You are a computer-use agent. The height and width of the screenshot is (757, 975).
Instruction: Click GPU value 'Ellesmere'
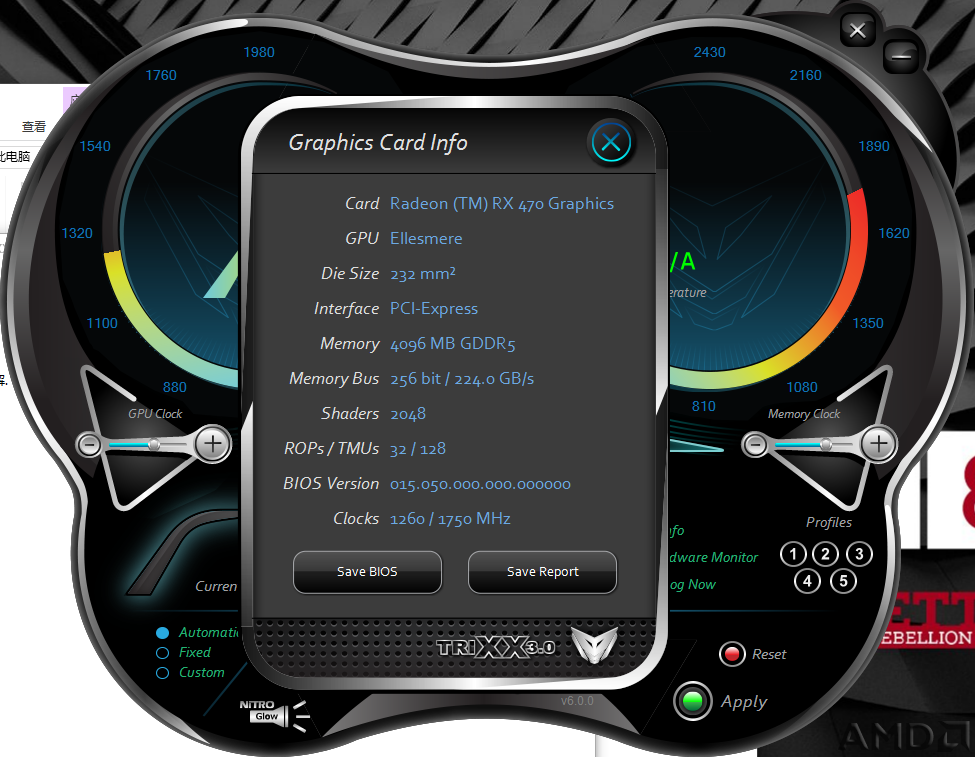click(x=426, y=238)
